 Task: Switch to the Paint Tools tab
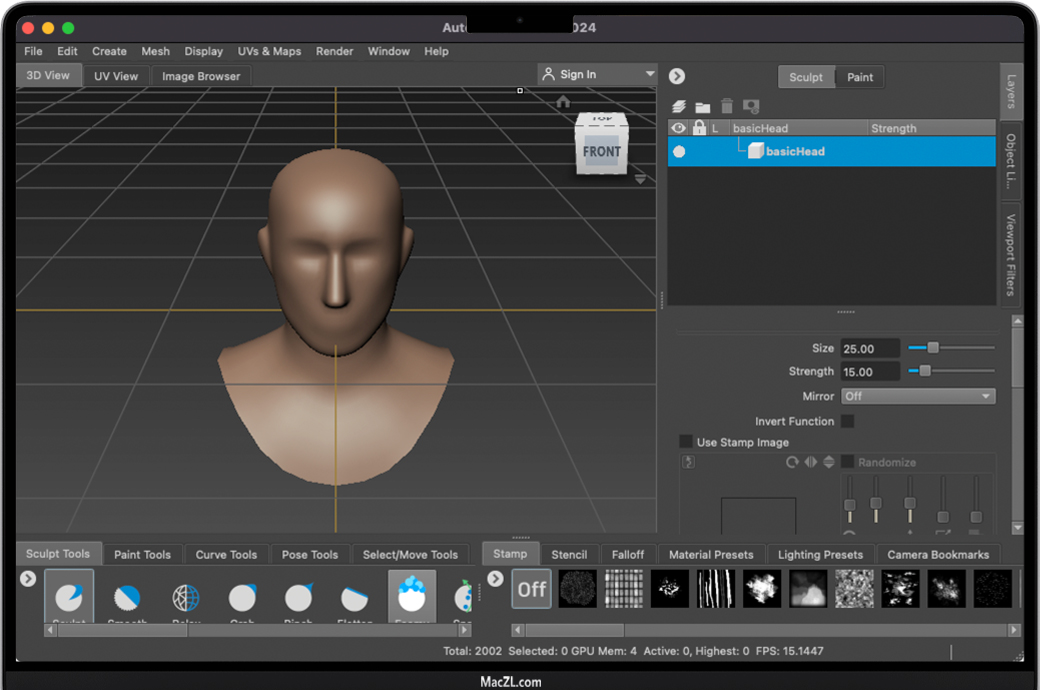142,554
